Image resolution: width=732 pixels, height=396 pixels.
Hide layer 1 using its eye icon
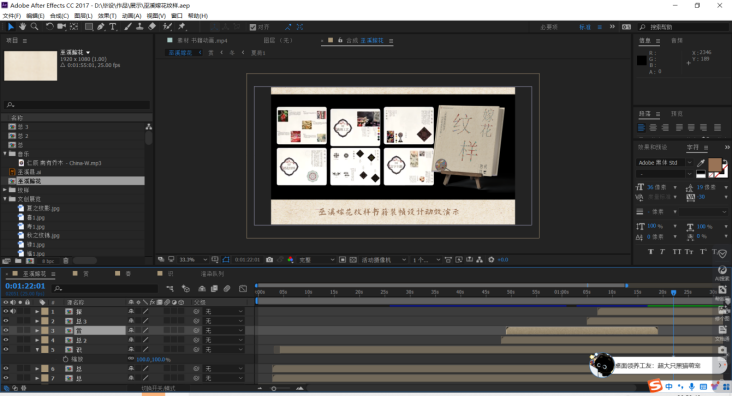[6, 311]
